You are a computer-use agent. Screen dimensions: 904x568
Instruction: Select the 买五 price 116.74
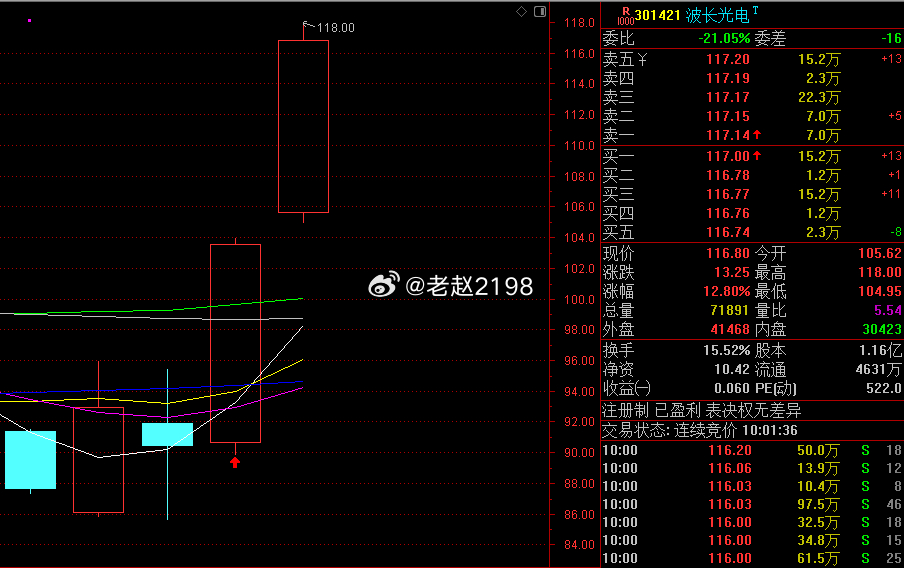[x=728, y=232]
